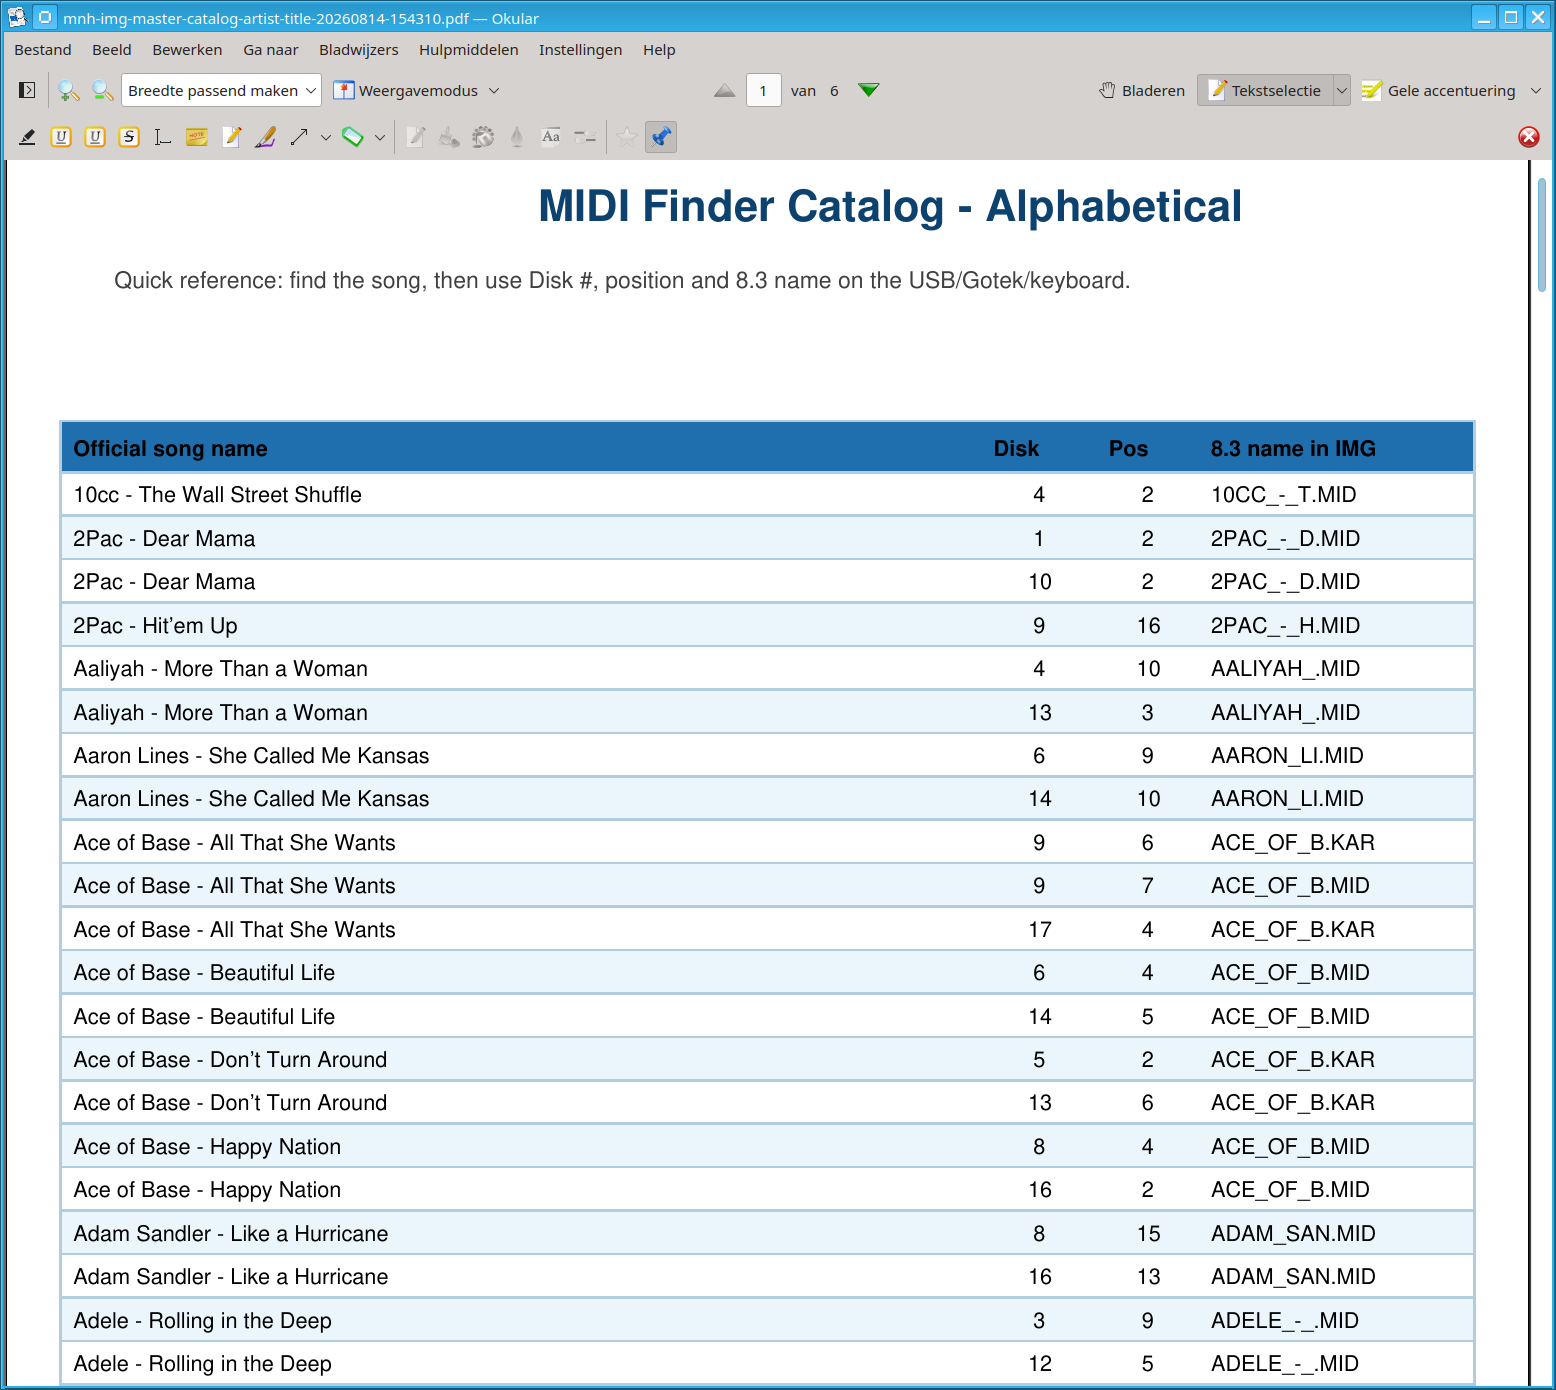
Task: Click the zoom in magnifier icon
Action: [x=68, y=90]
